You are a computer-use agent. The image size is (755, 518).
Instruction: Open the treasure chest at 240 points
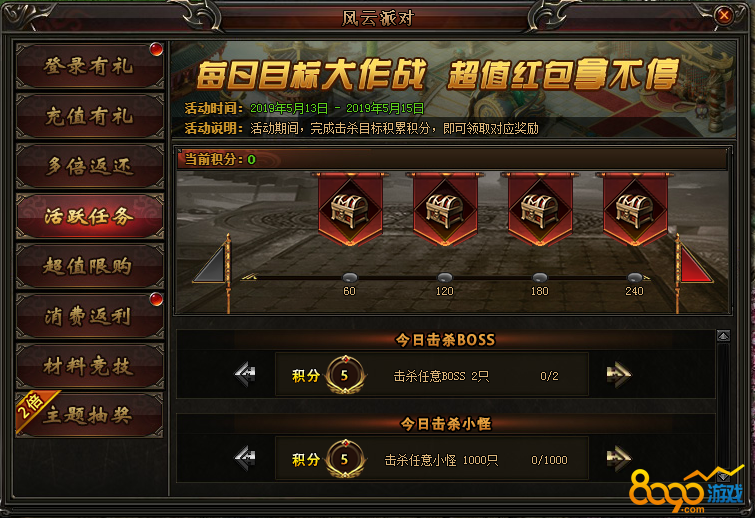pyautogui.click(x=635, y=209)
